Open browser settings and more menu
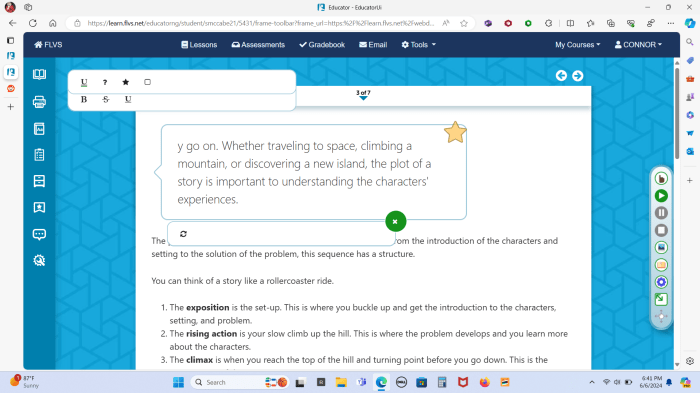The width and height of the screenshot is (700, 393). tap(671, 23)
